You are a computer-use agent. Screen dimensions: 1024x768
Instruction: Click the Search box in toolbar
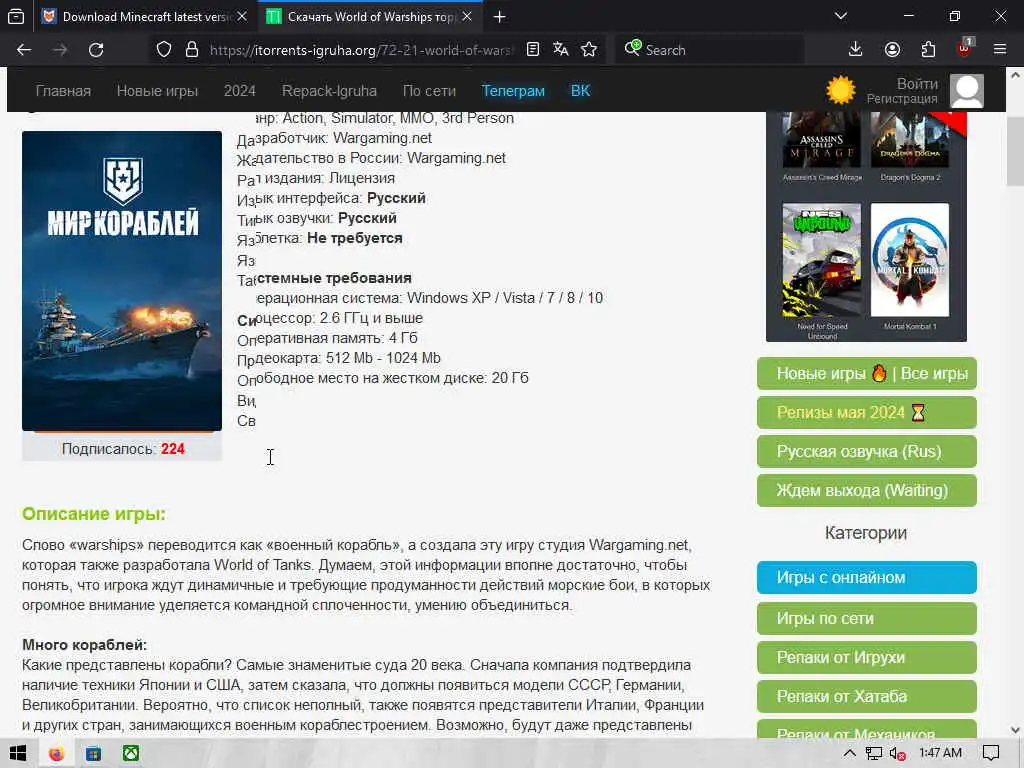coord(710,50)
